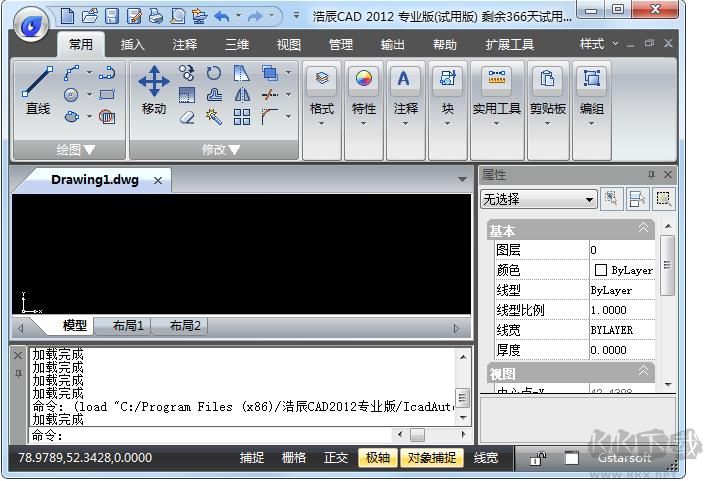The image size is (704, 481).
Task: Toggle 对象捕捉 object snap mode
Action: (x=431, y=458)
